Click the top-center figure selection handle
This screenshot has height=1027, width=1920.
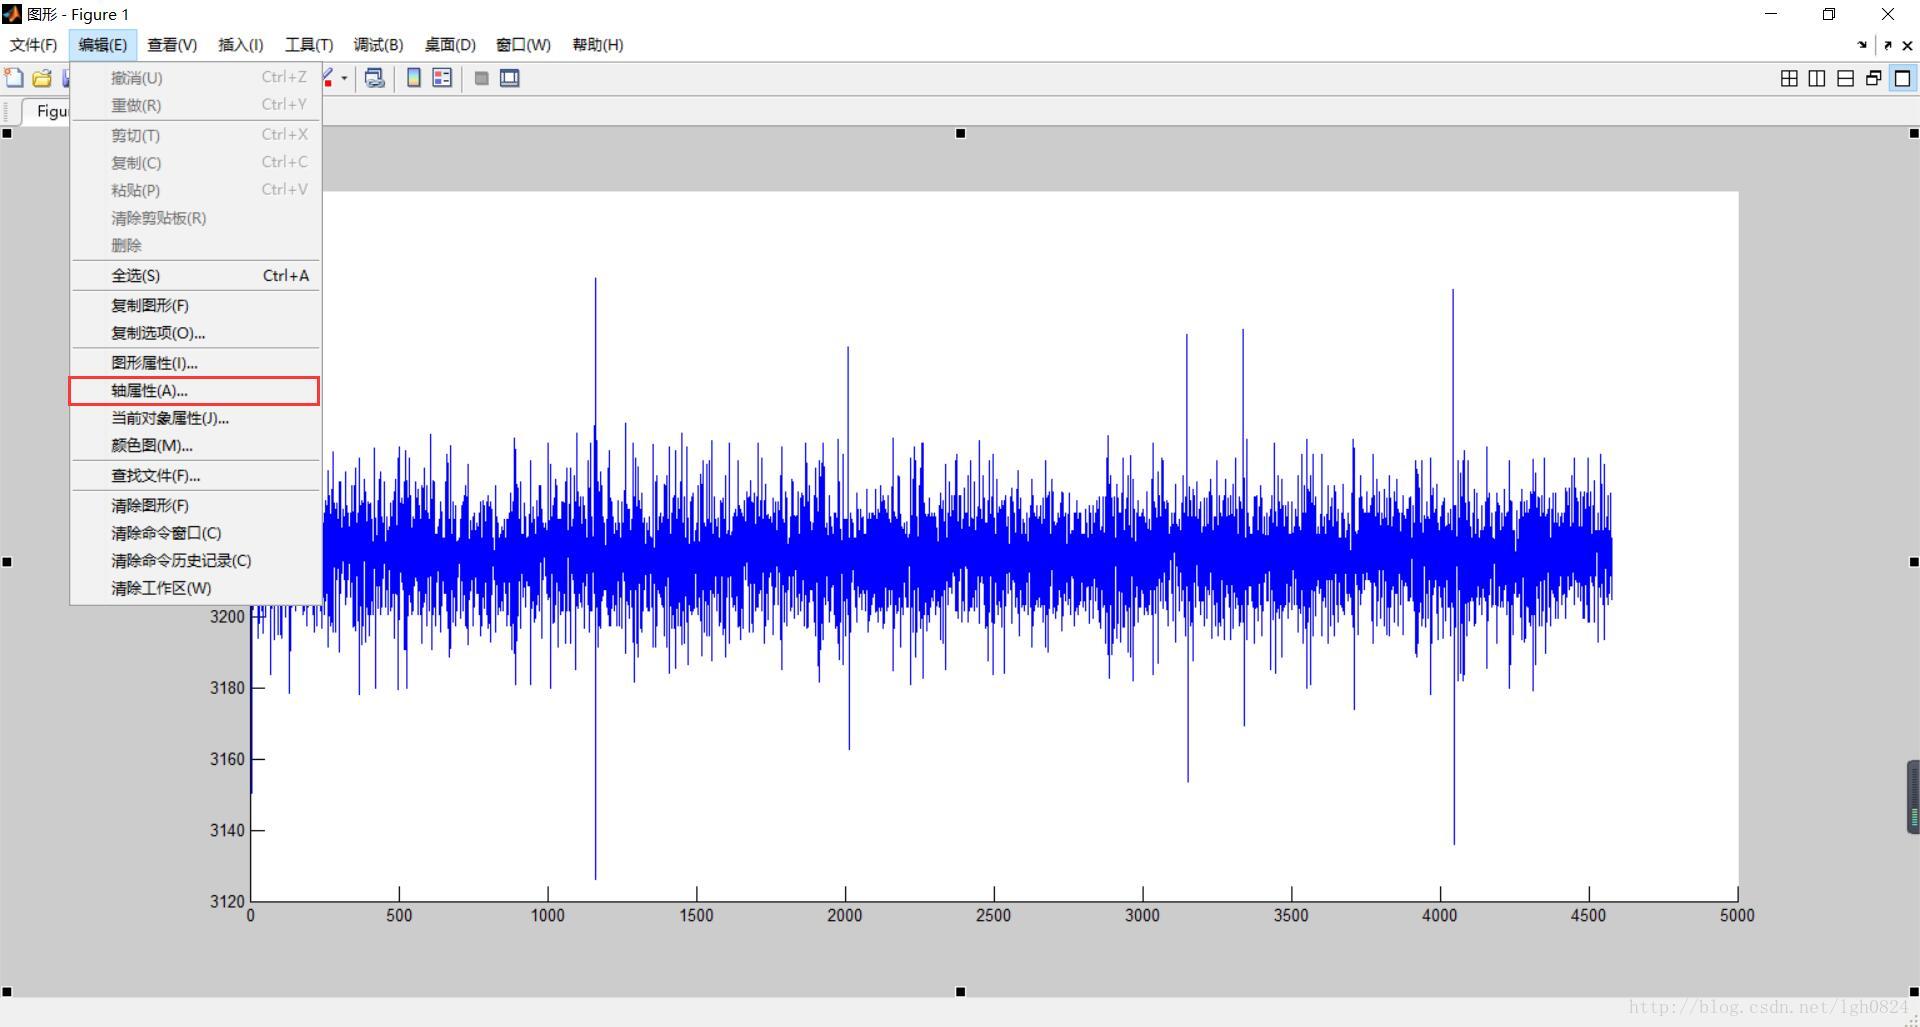(961, 133)
